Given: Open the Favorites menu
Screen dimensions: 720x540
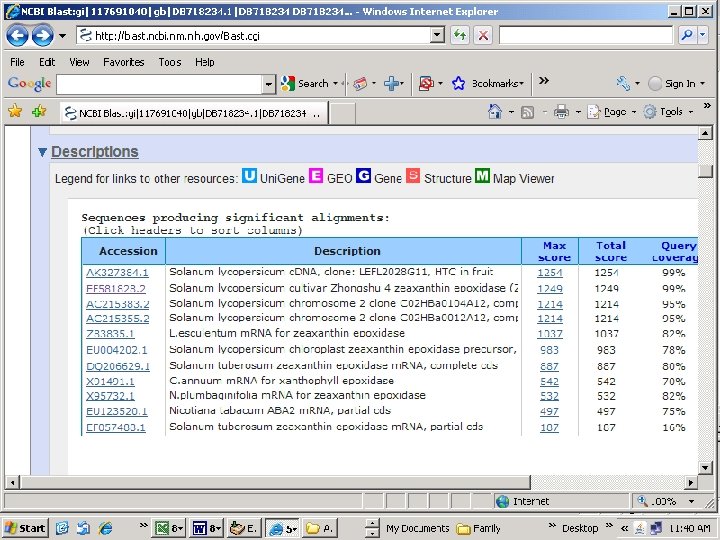Looking at the screenshot, I should (x=123, y=62).
